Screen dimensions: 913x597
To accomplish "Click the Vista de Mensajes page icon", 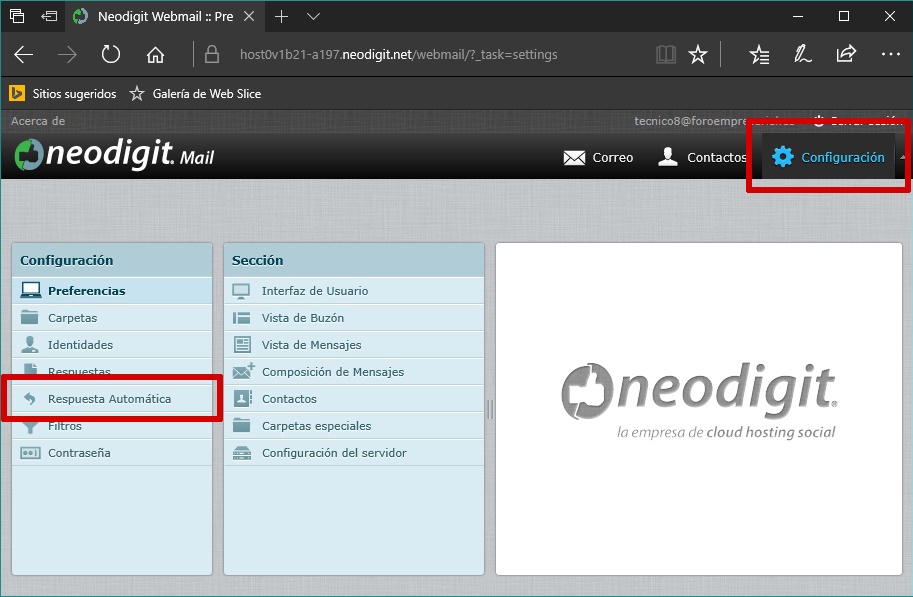I will click(242, 345).
